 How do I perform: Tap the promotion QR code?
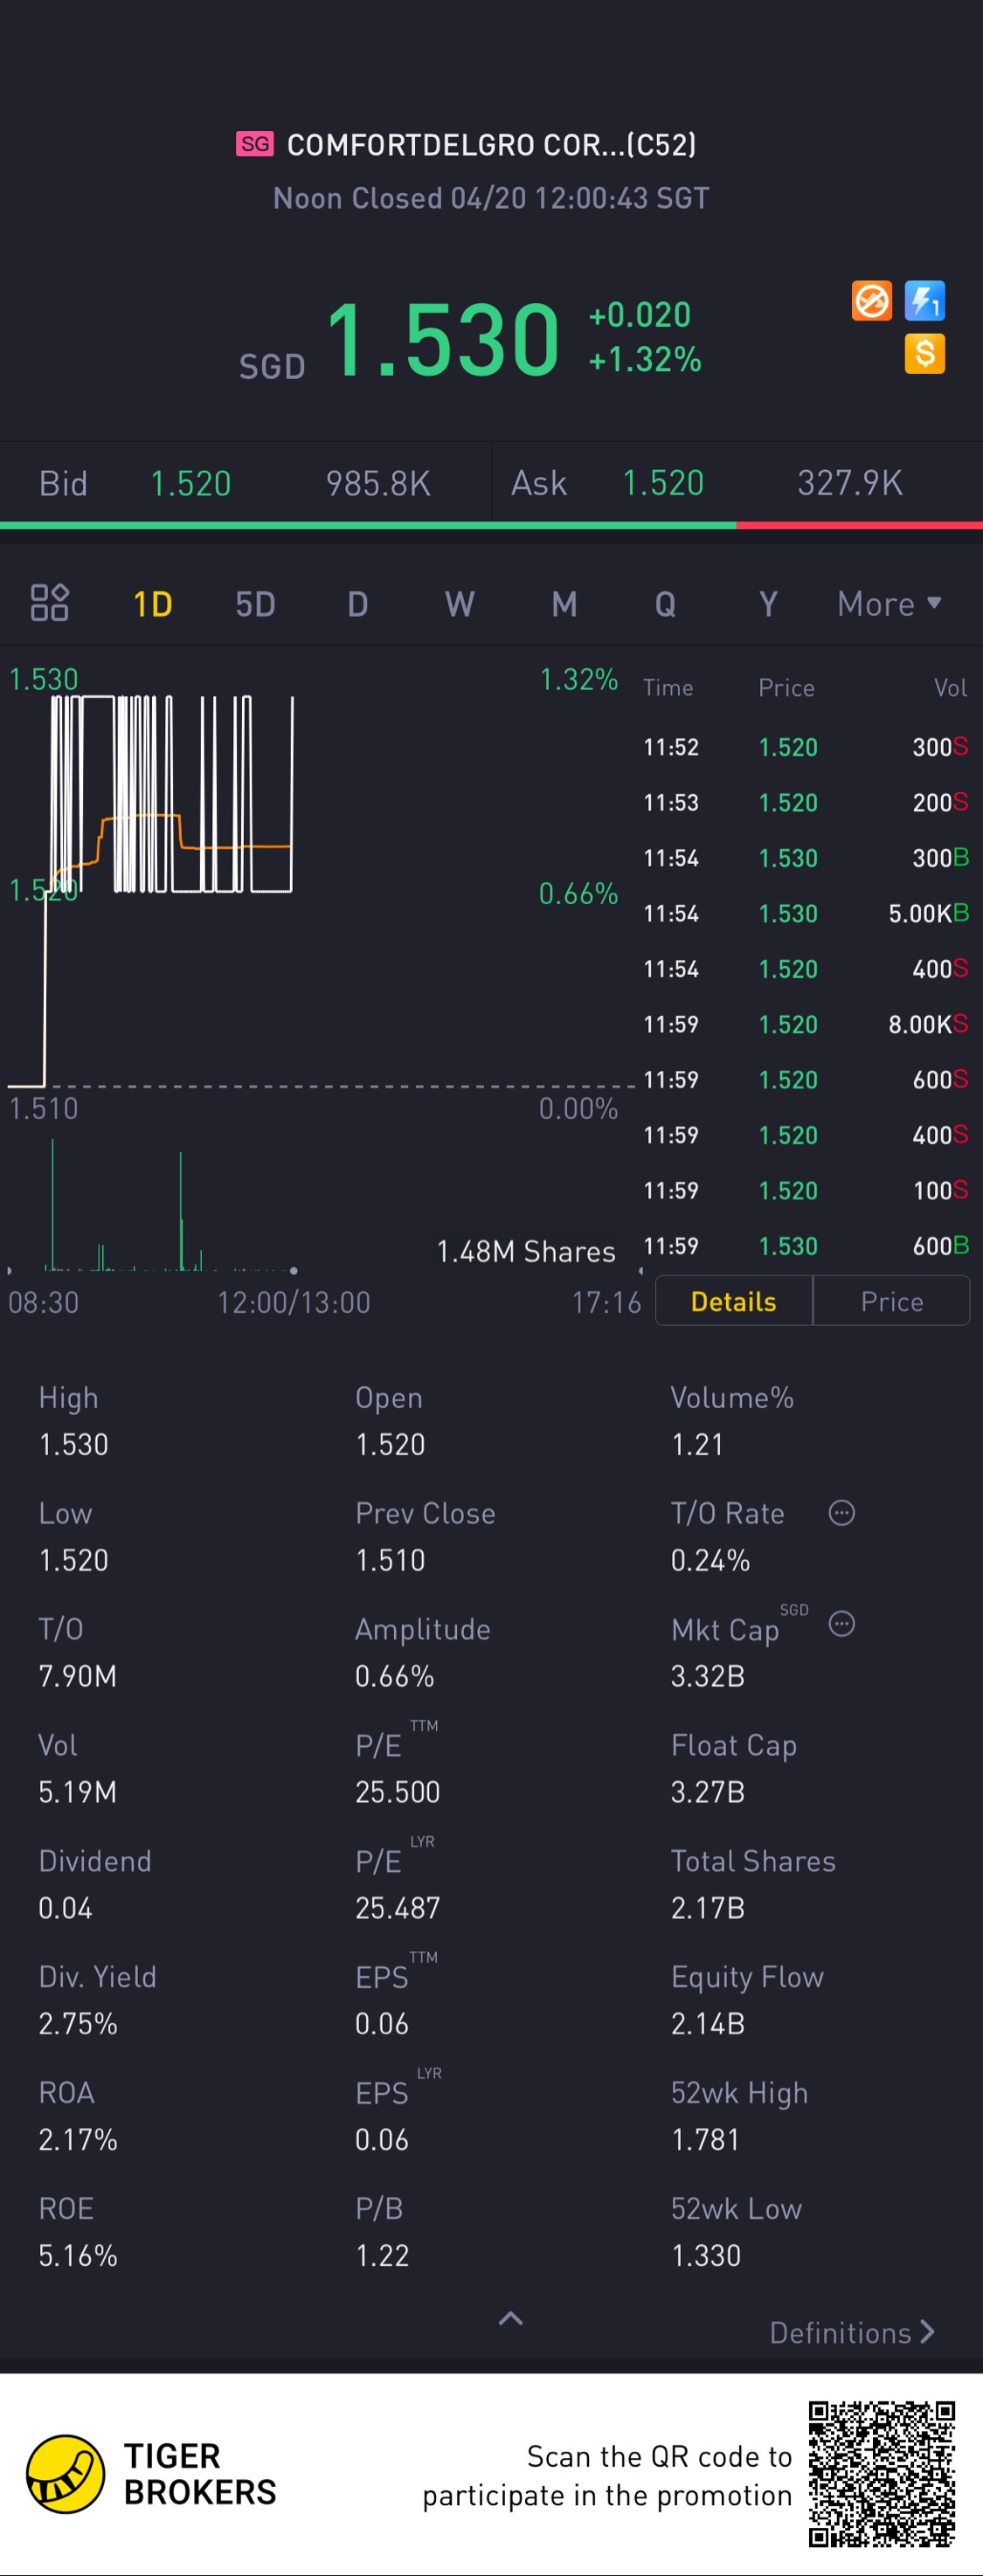click(x=882, y=2474)
